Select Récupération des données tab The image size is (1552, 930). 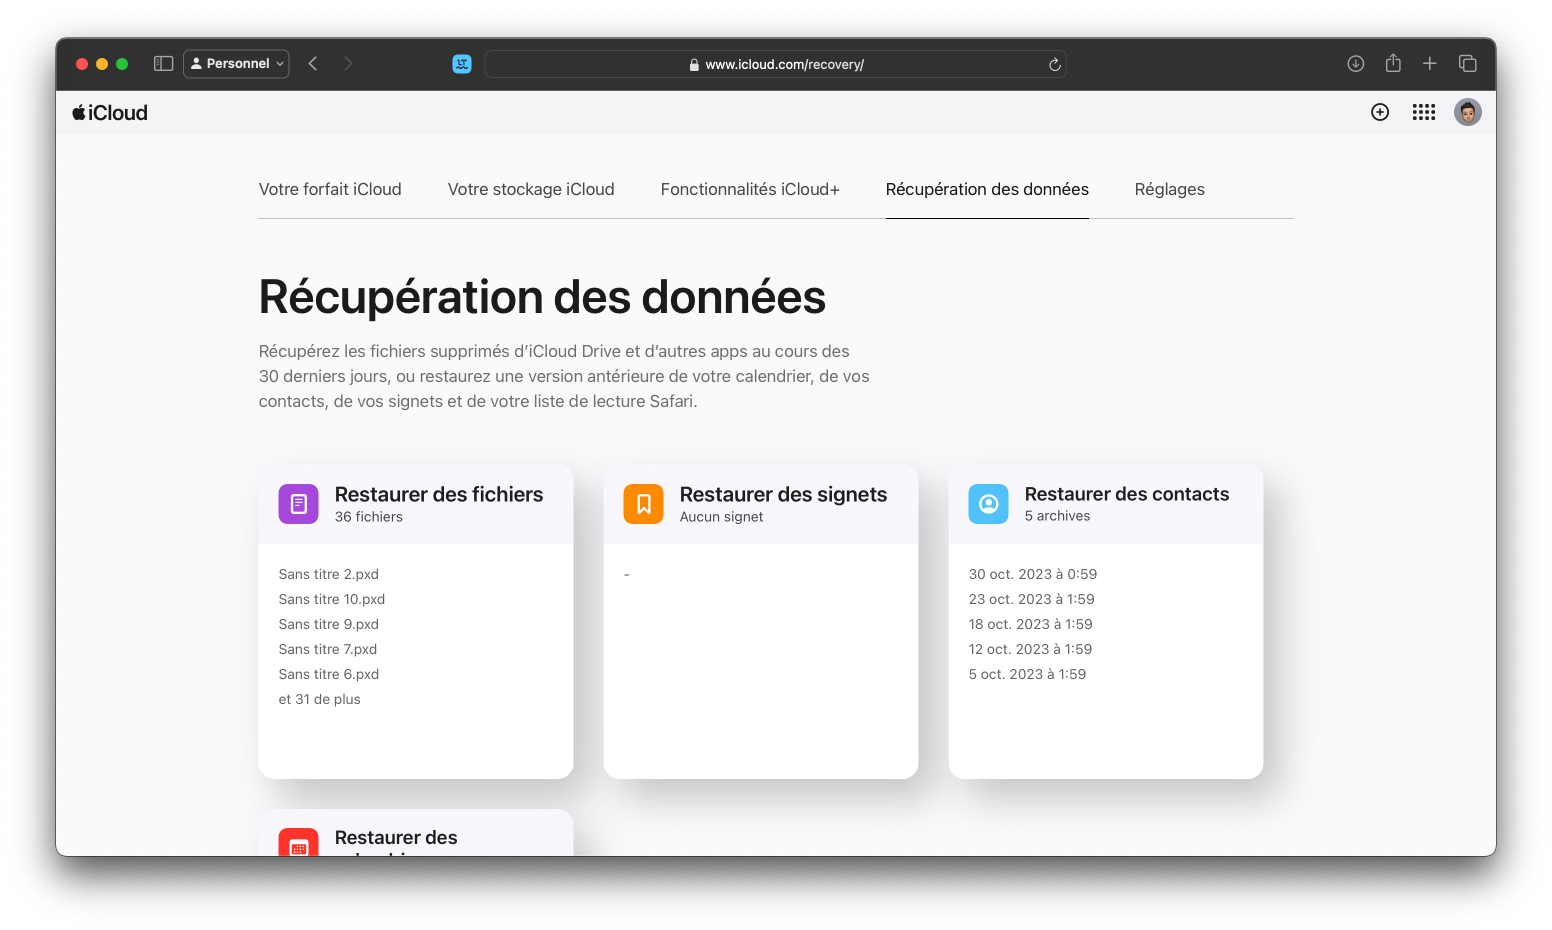click(x=987, y=189)
